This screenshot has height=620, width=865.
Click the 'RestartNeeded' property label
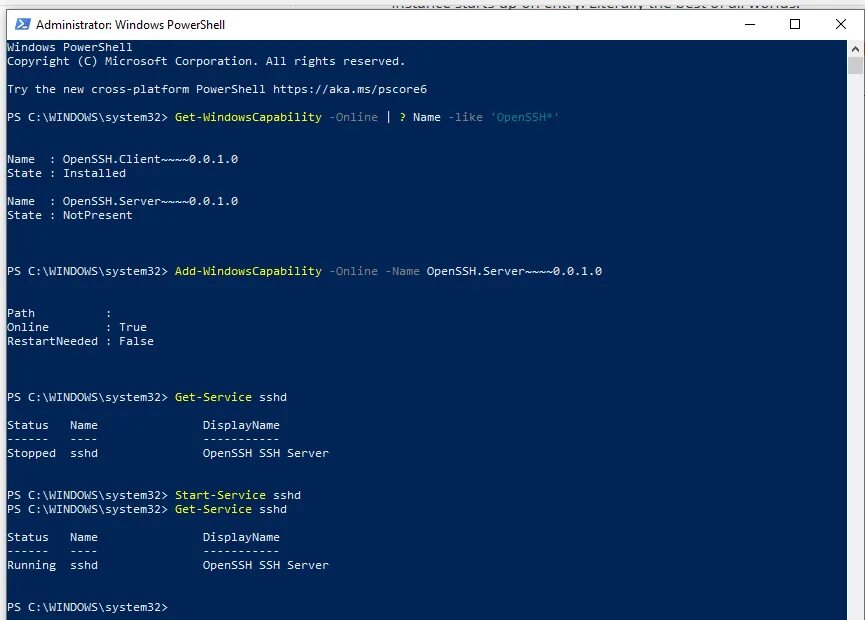52,341
